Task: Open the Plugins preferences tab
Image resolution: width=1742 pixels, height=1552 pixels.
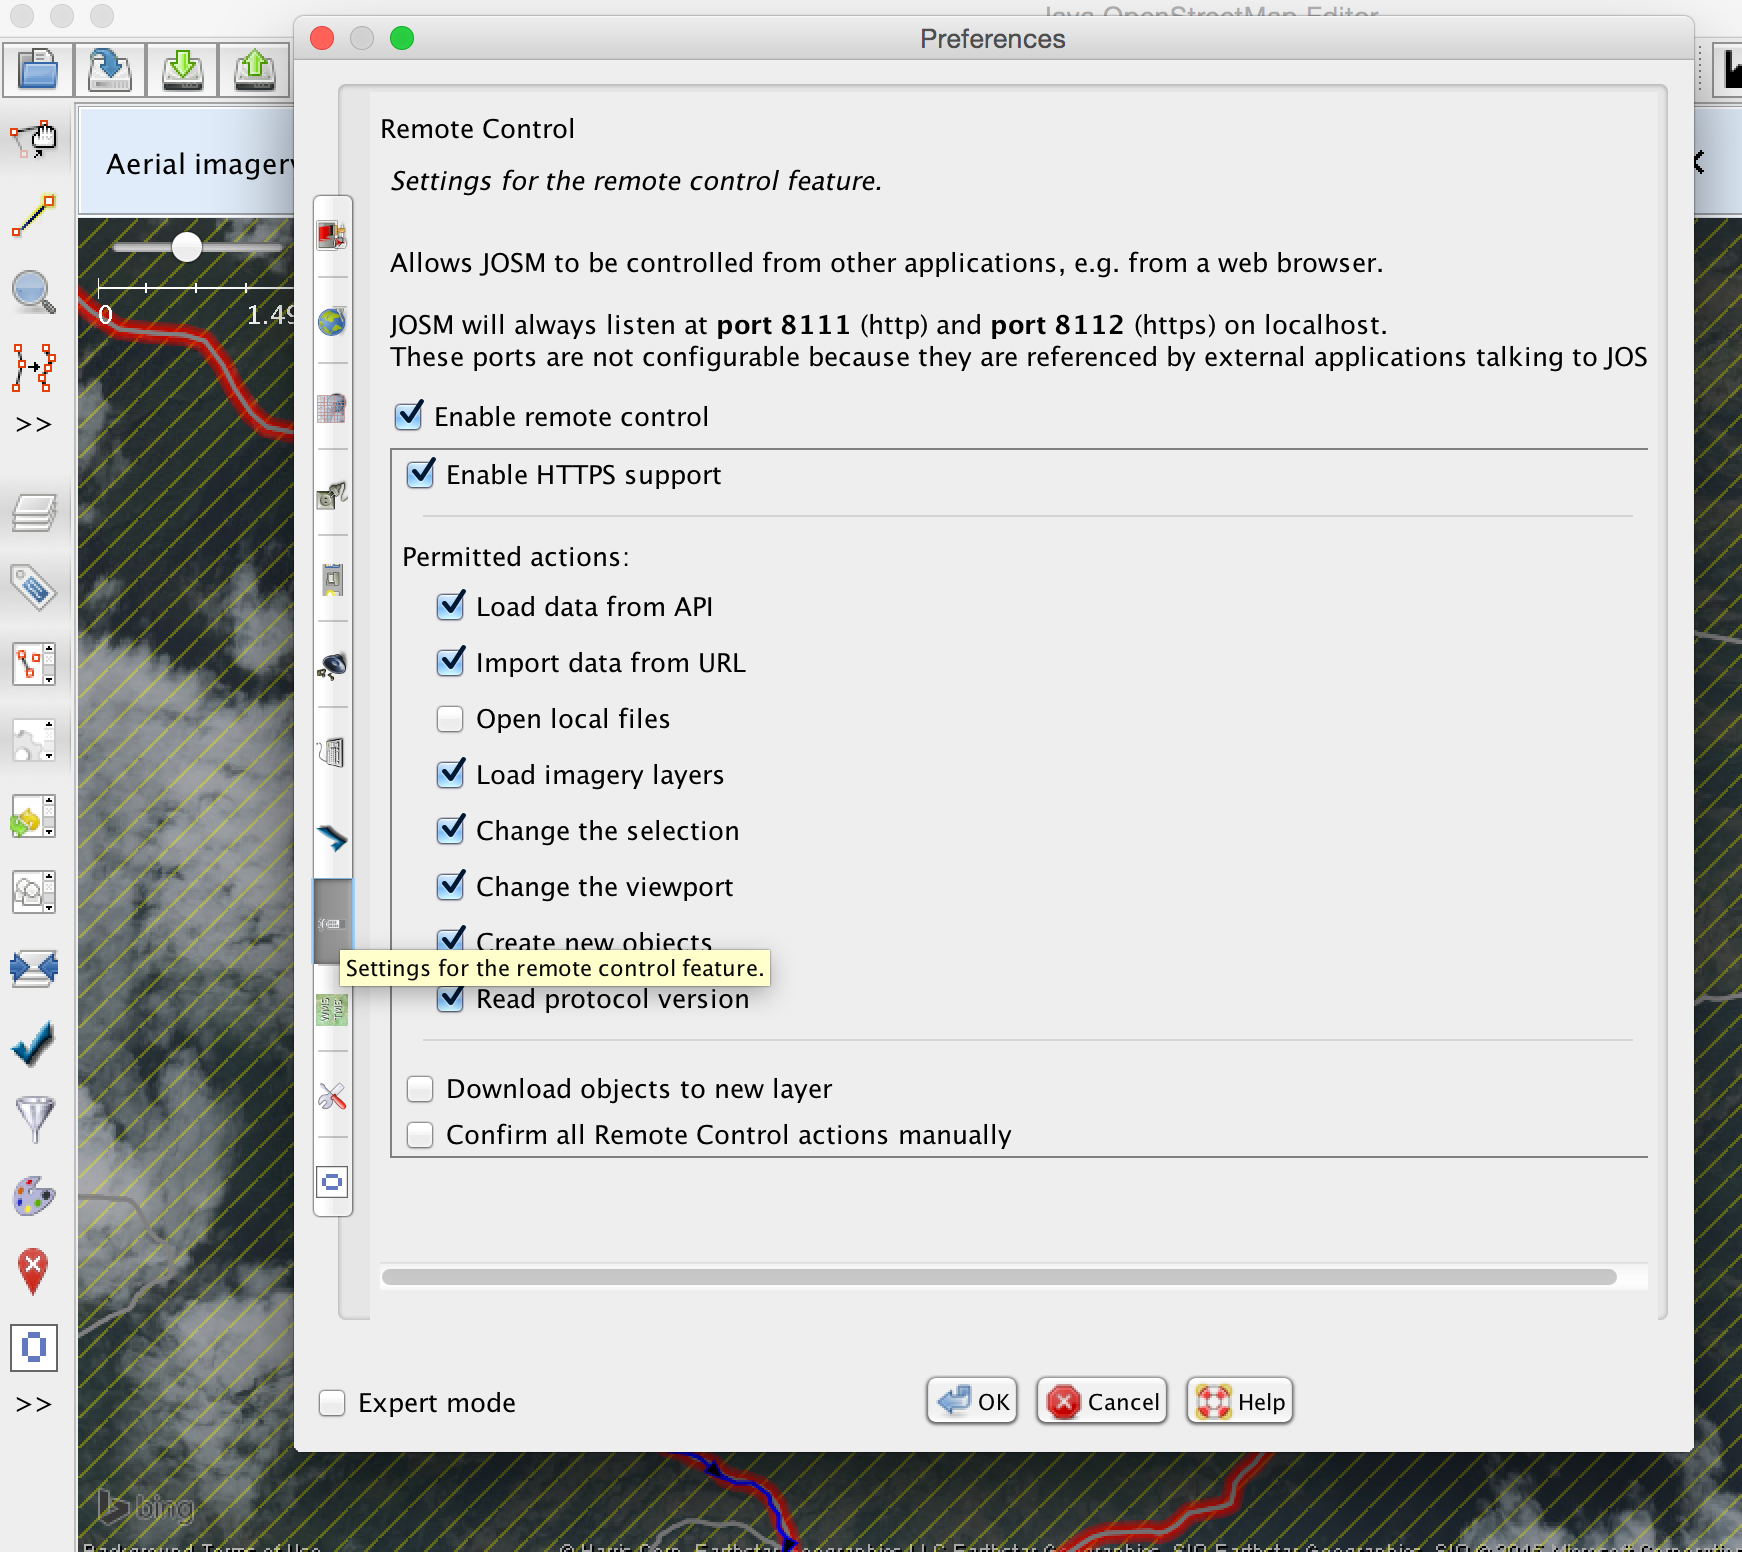Action: (x=332, y=494)
